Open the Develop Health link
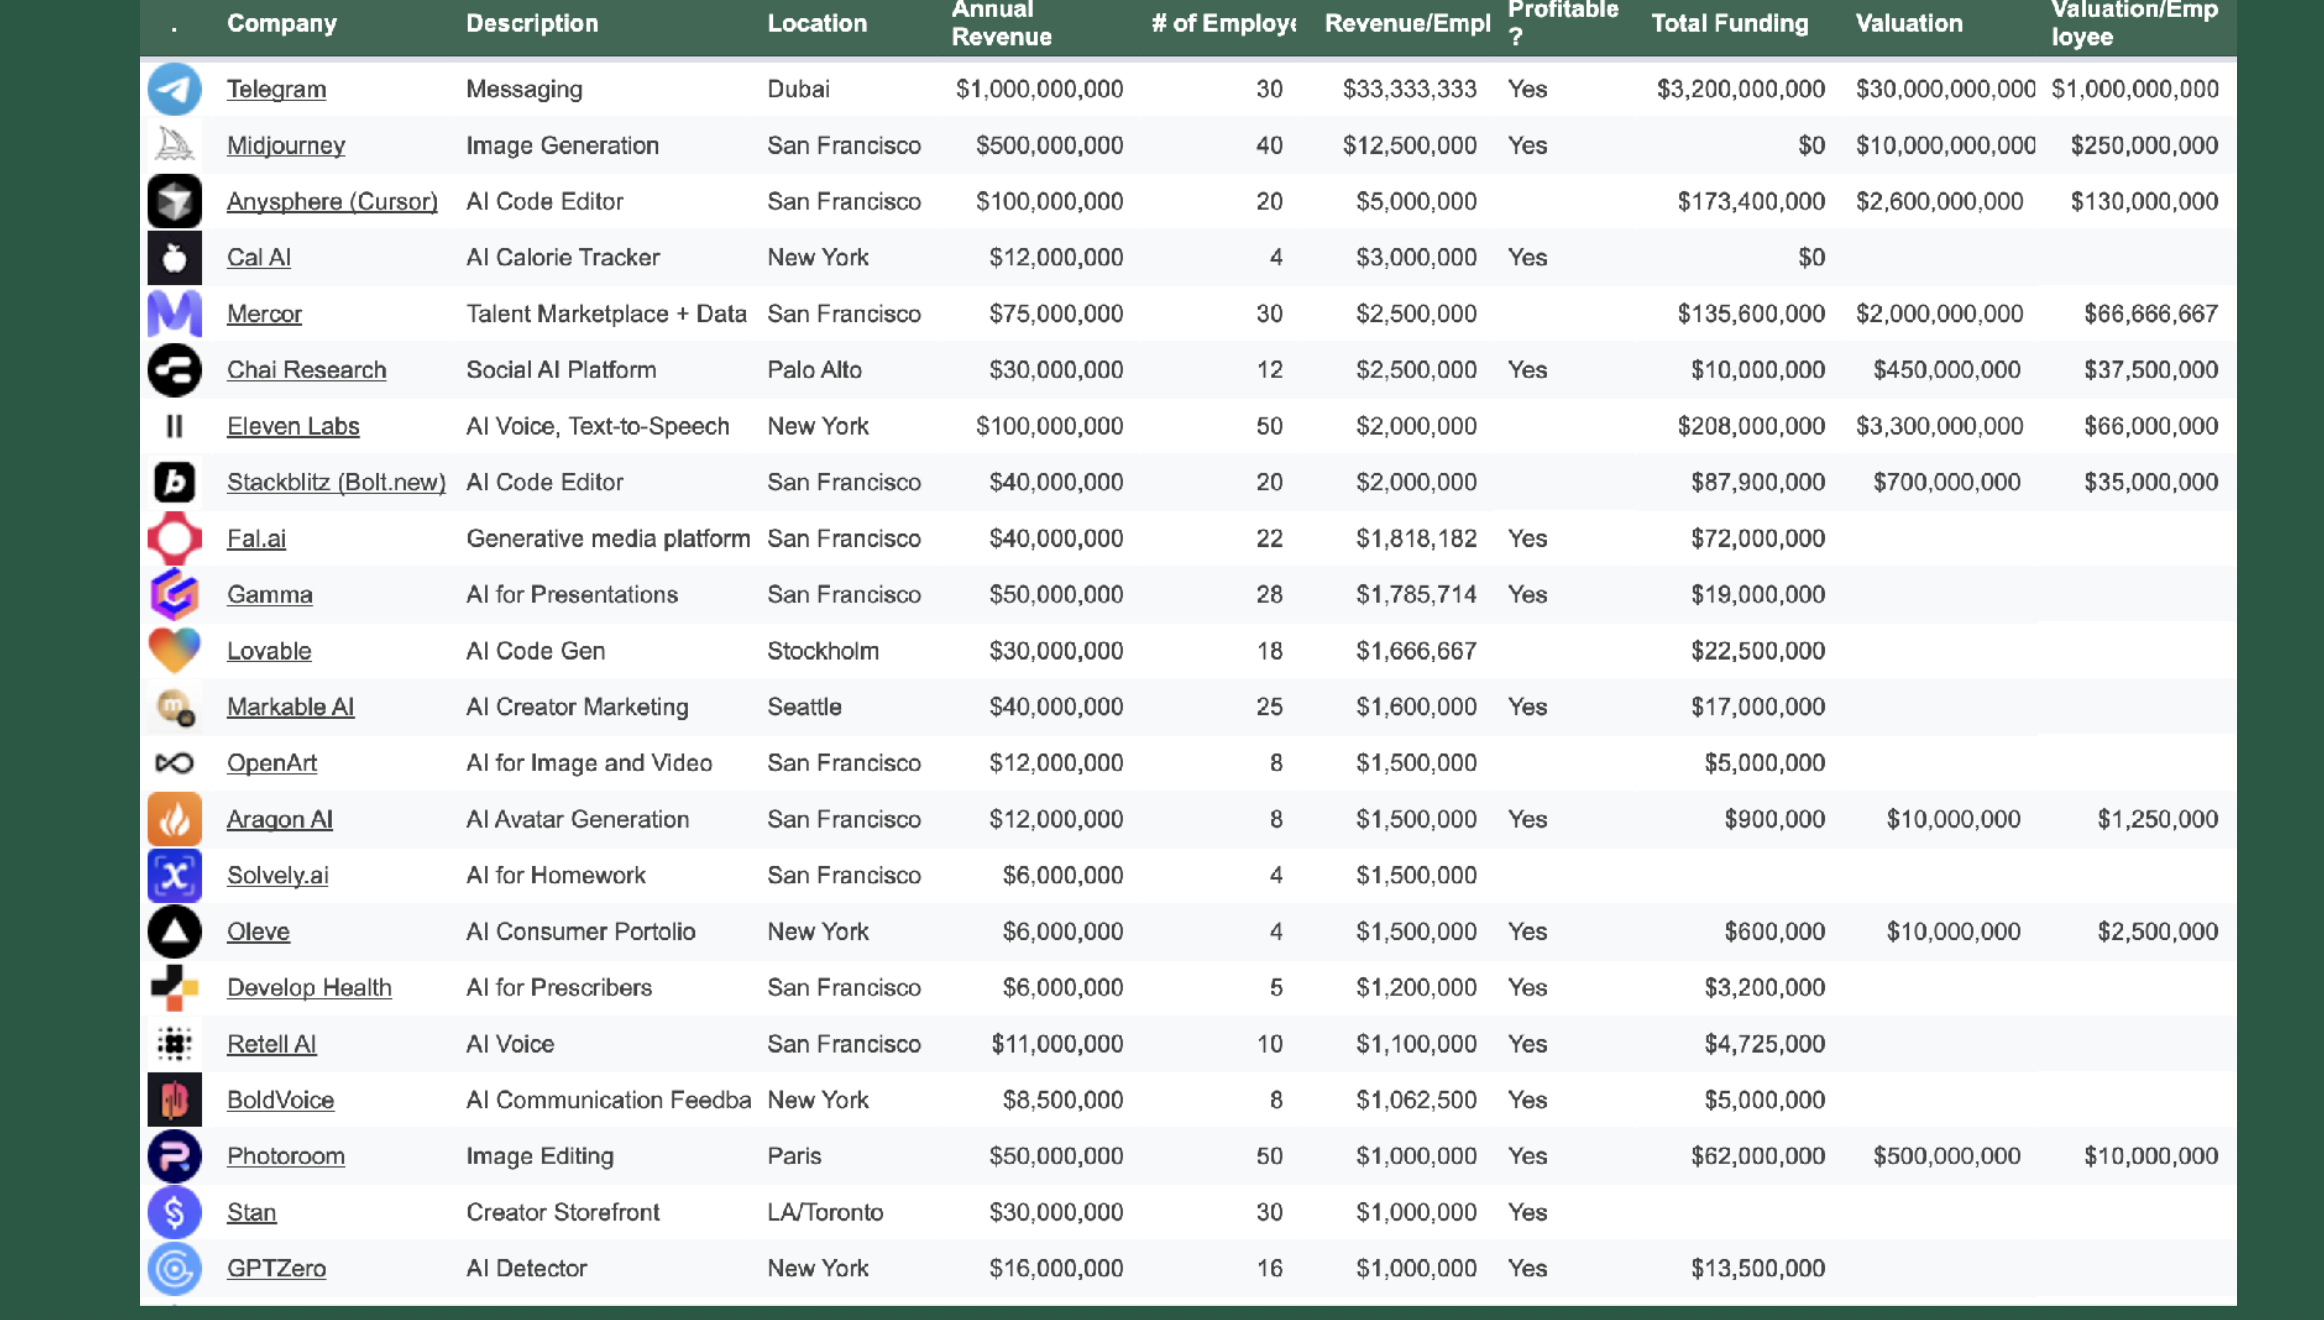The width and height of the screenshot is (2324, 1320). pos(309,988)
